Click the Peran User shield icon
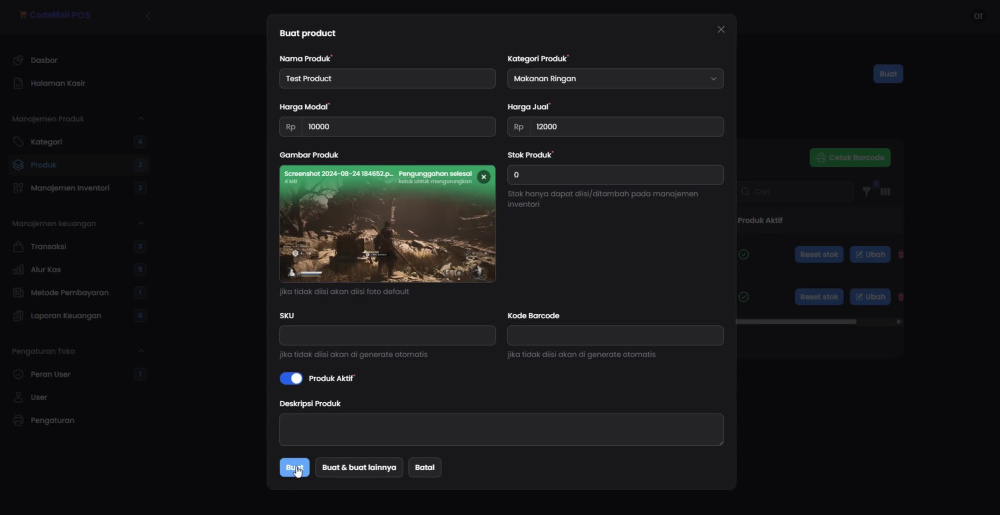 [18, 374]
